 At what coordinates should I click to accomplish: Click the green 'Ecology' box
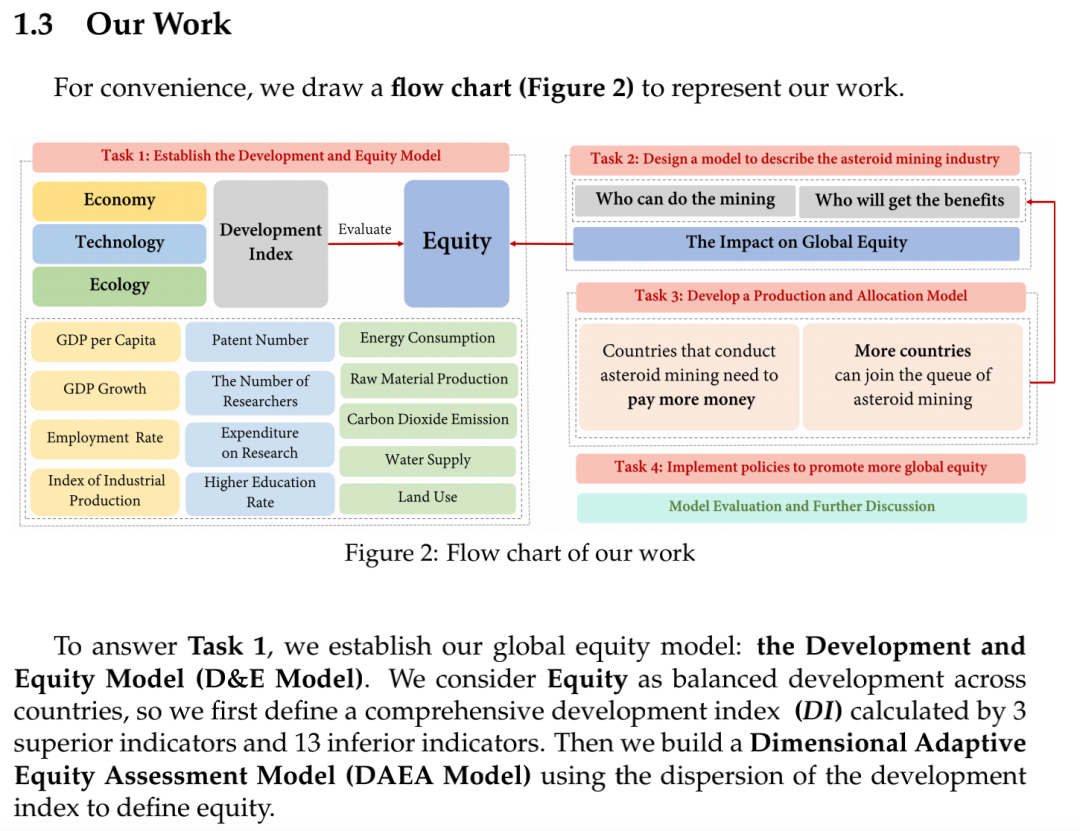(x=119, y=285)
